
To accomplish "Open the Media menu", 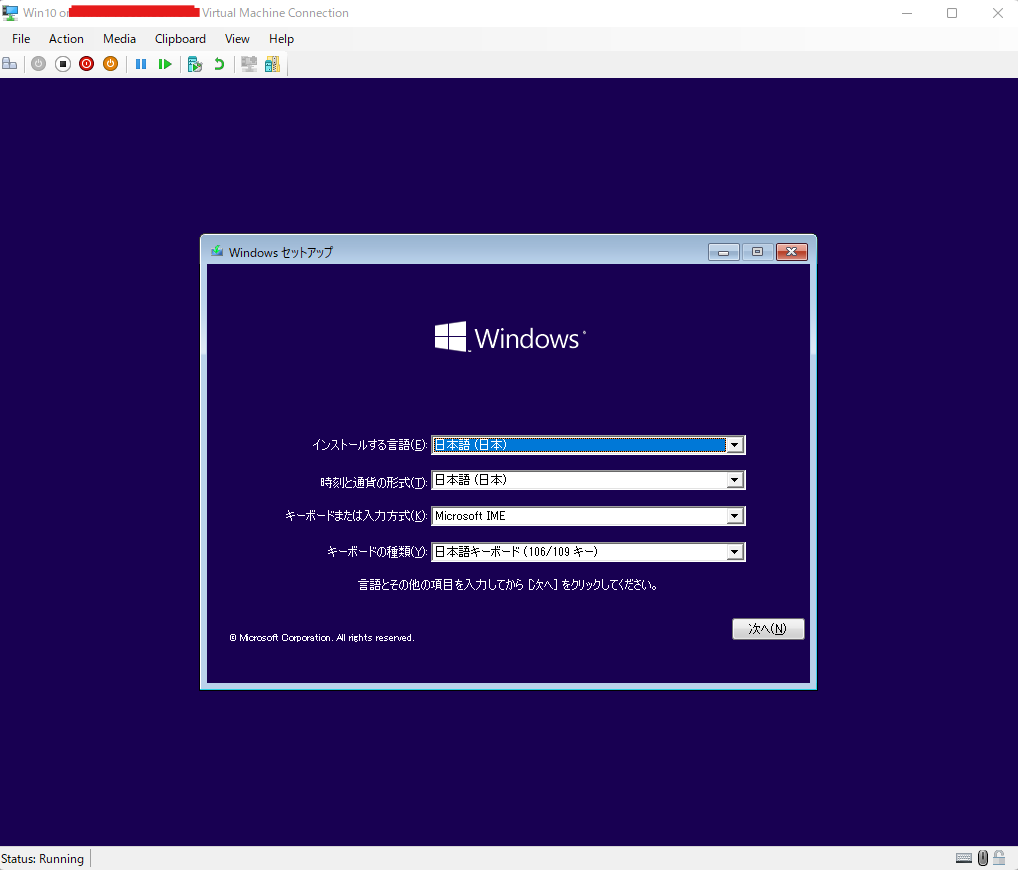I will (x=119, y=39).
